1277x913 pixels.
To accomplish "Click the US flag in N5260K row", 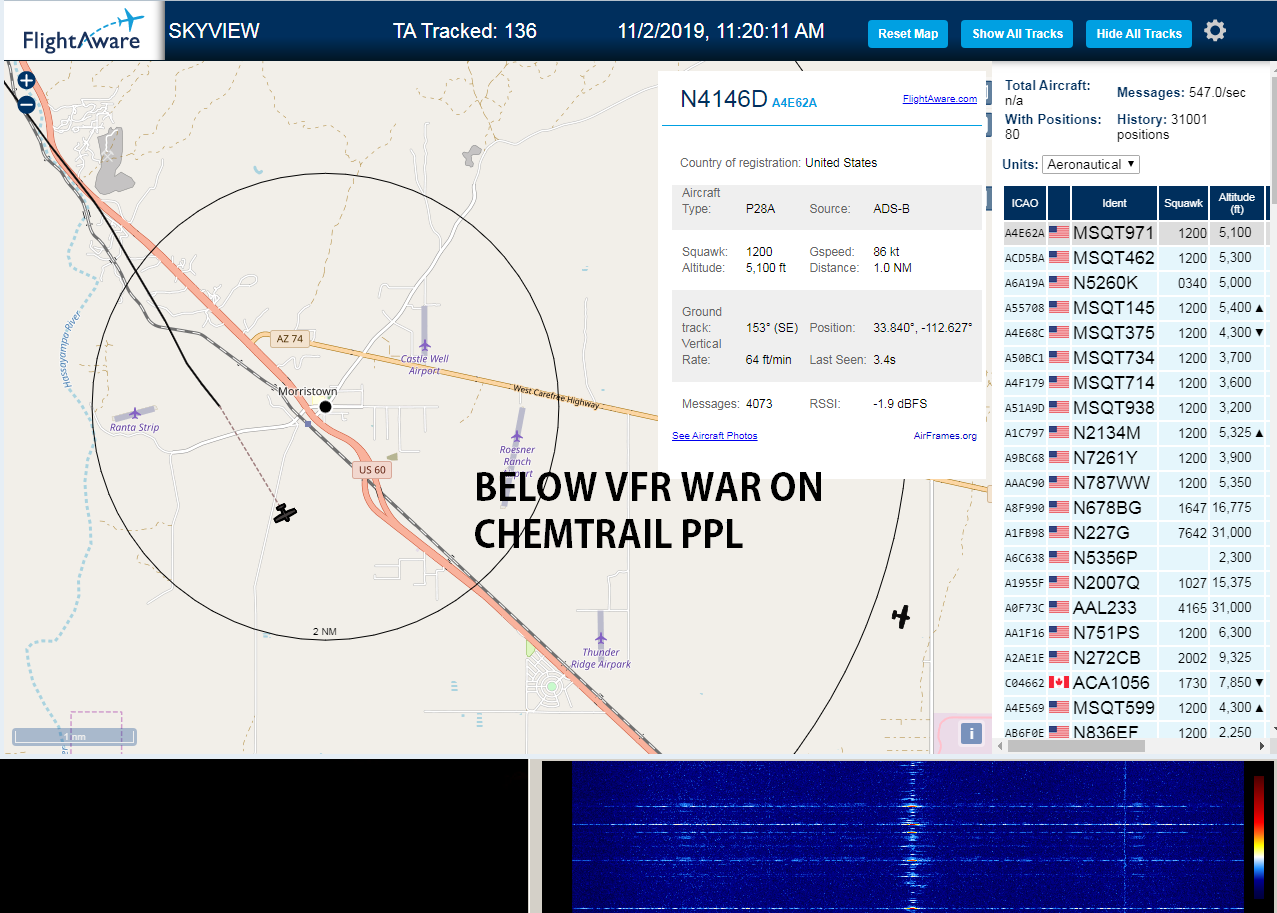I will coord(1059,283).
